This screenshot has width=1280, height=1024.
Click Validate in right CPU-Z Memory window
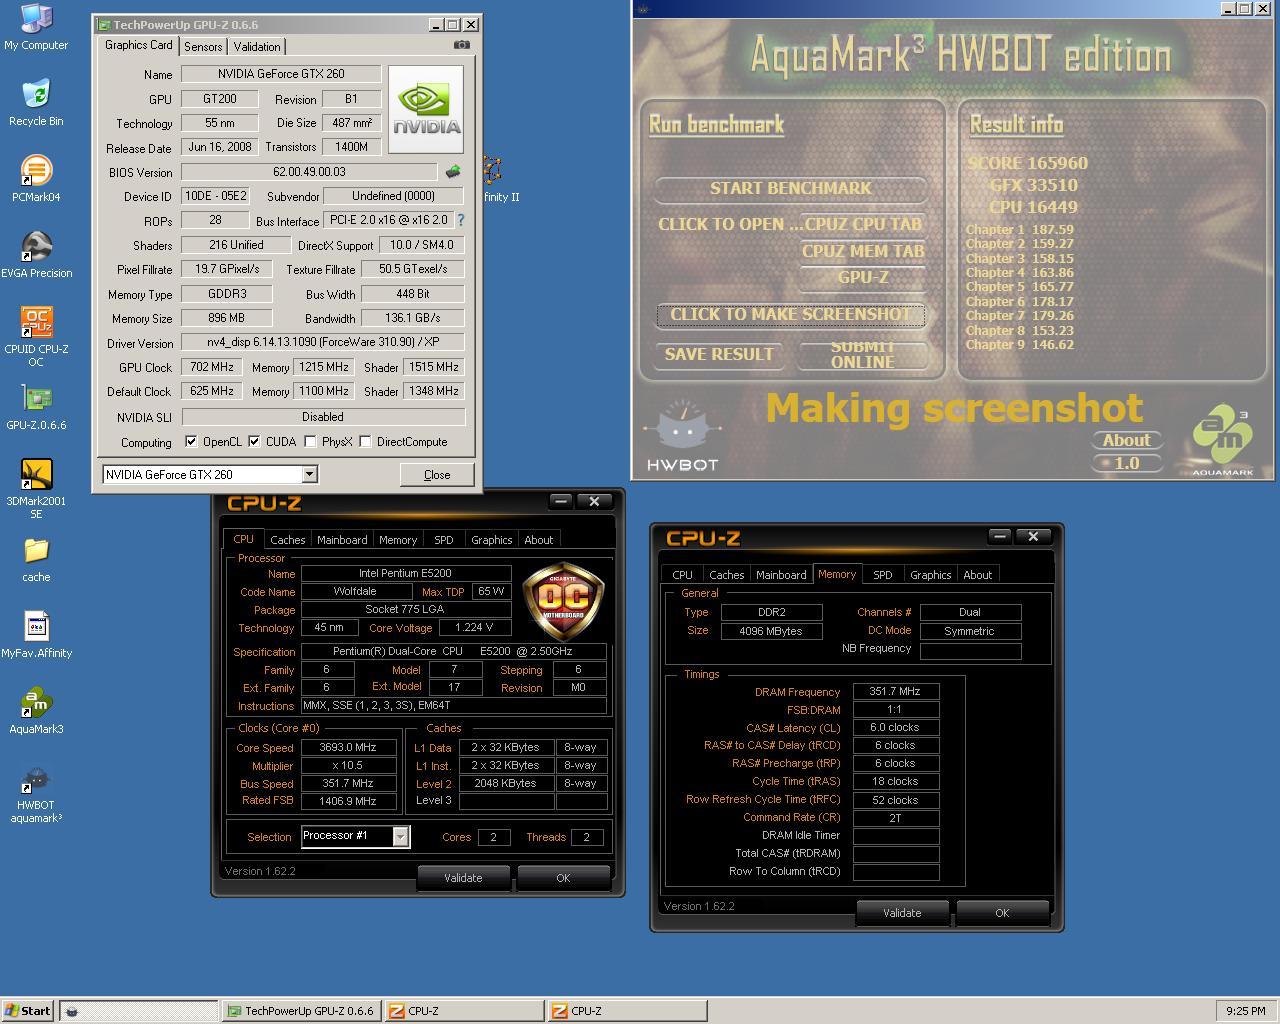(x=902, y=913)
